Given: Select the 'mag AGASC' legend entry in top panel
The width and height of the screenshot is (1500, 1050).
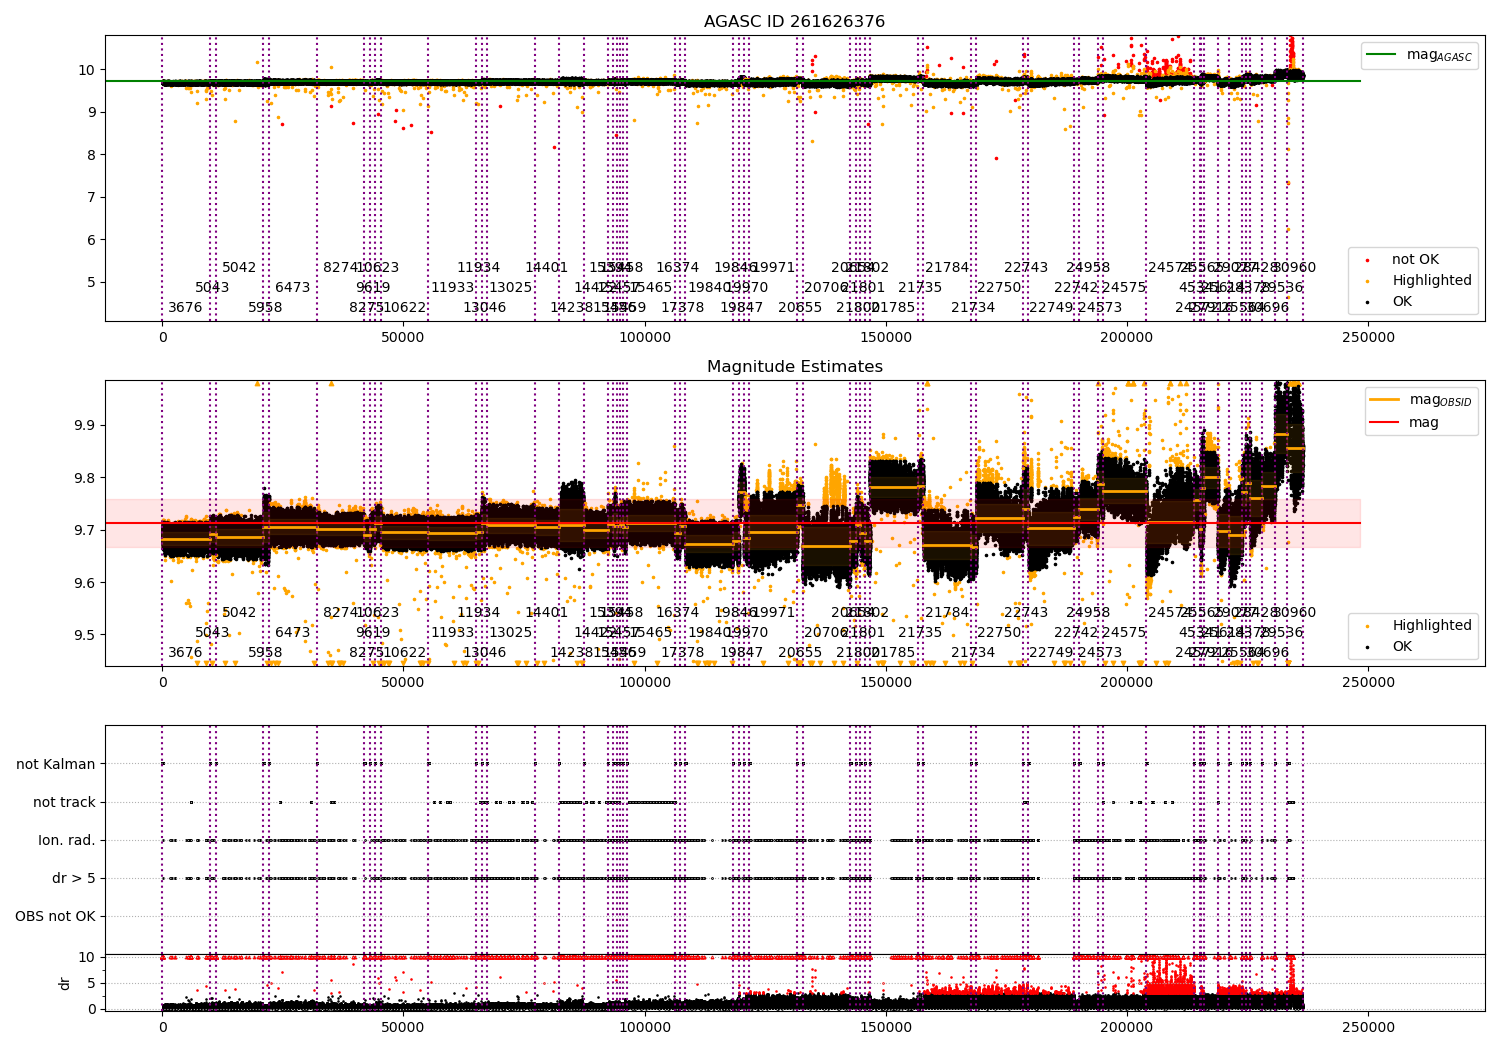Looking at the screenshot, I should 1420,55.
